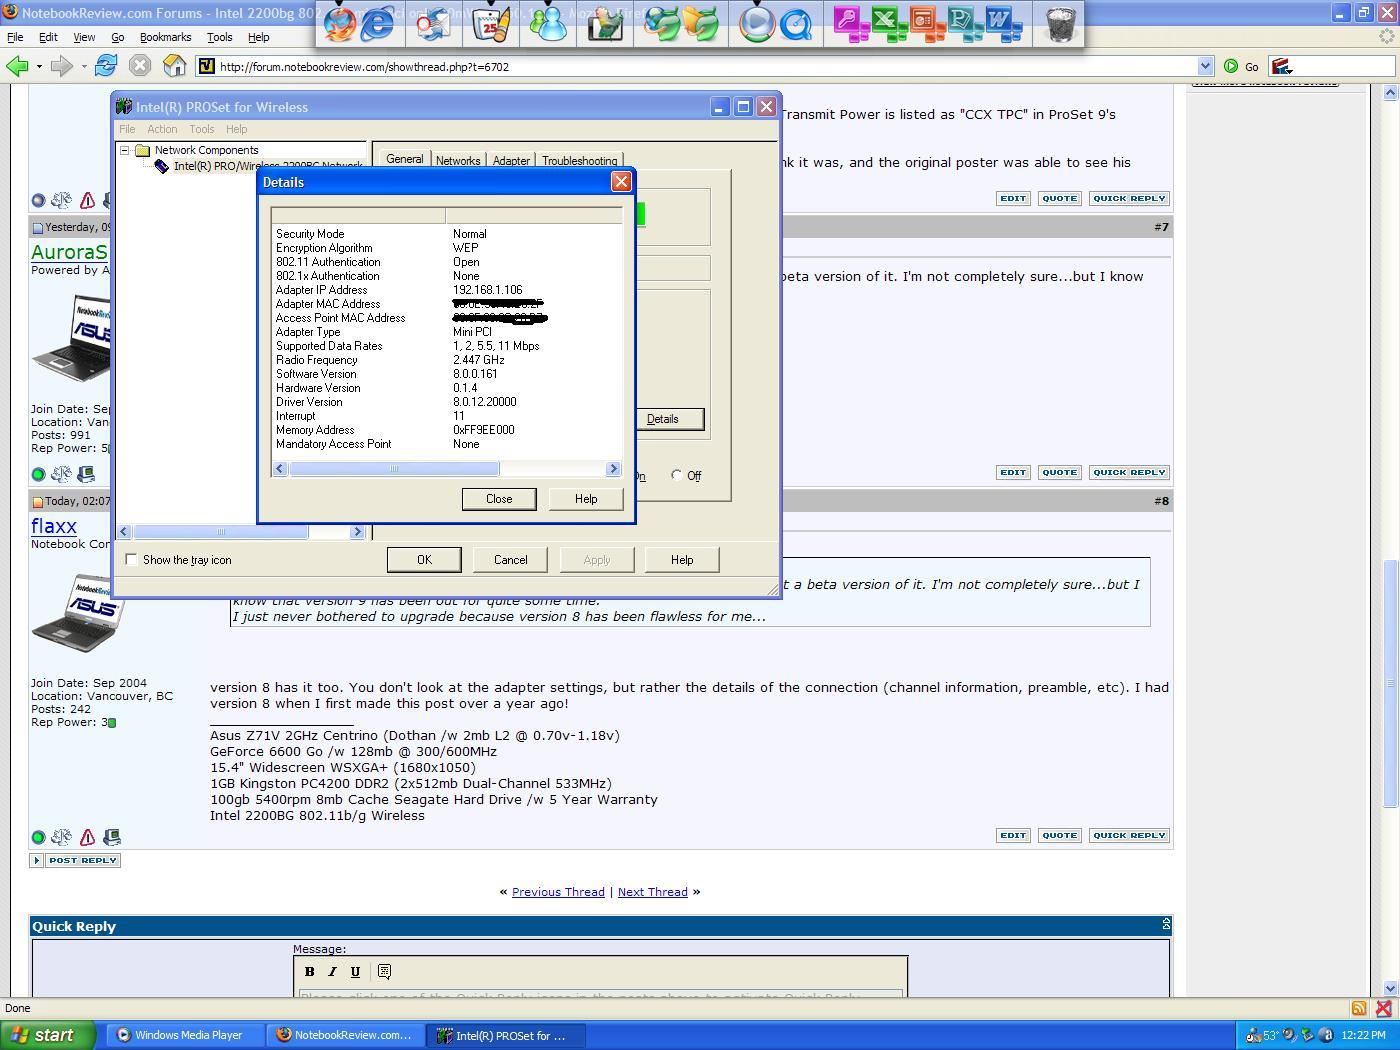1400x1050 pixels.
Task: Launch MSN Messenger from the dock
Action: (548, 22)
